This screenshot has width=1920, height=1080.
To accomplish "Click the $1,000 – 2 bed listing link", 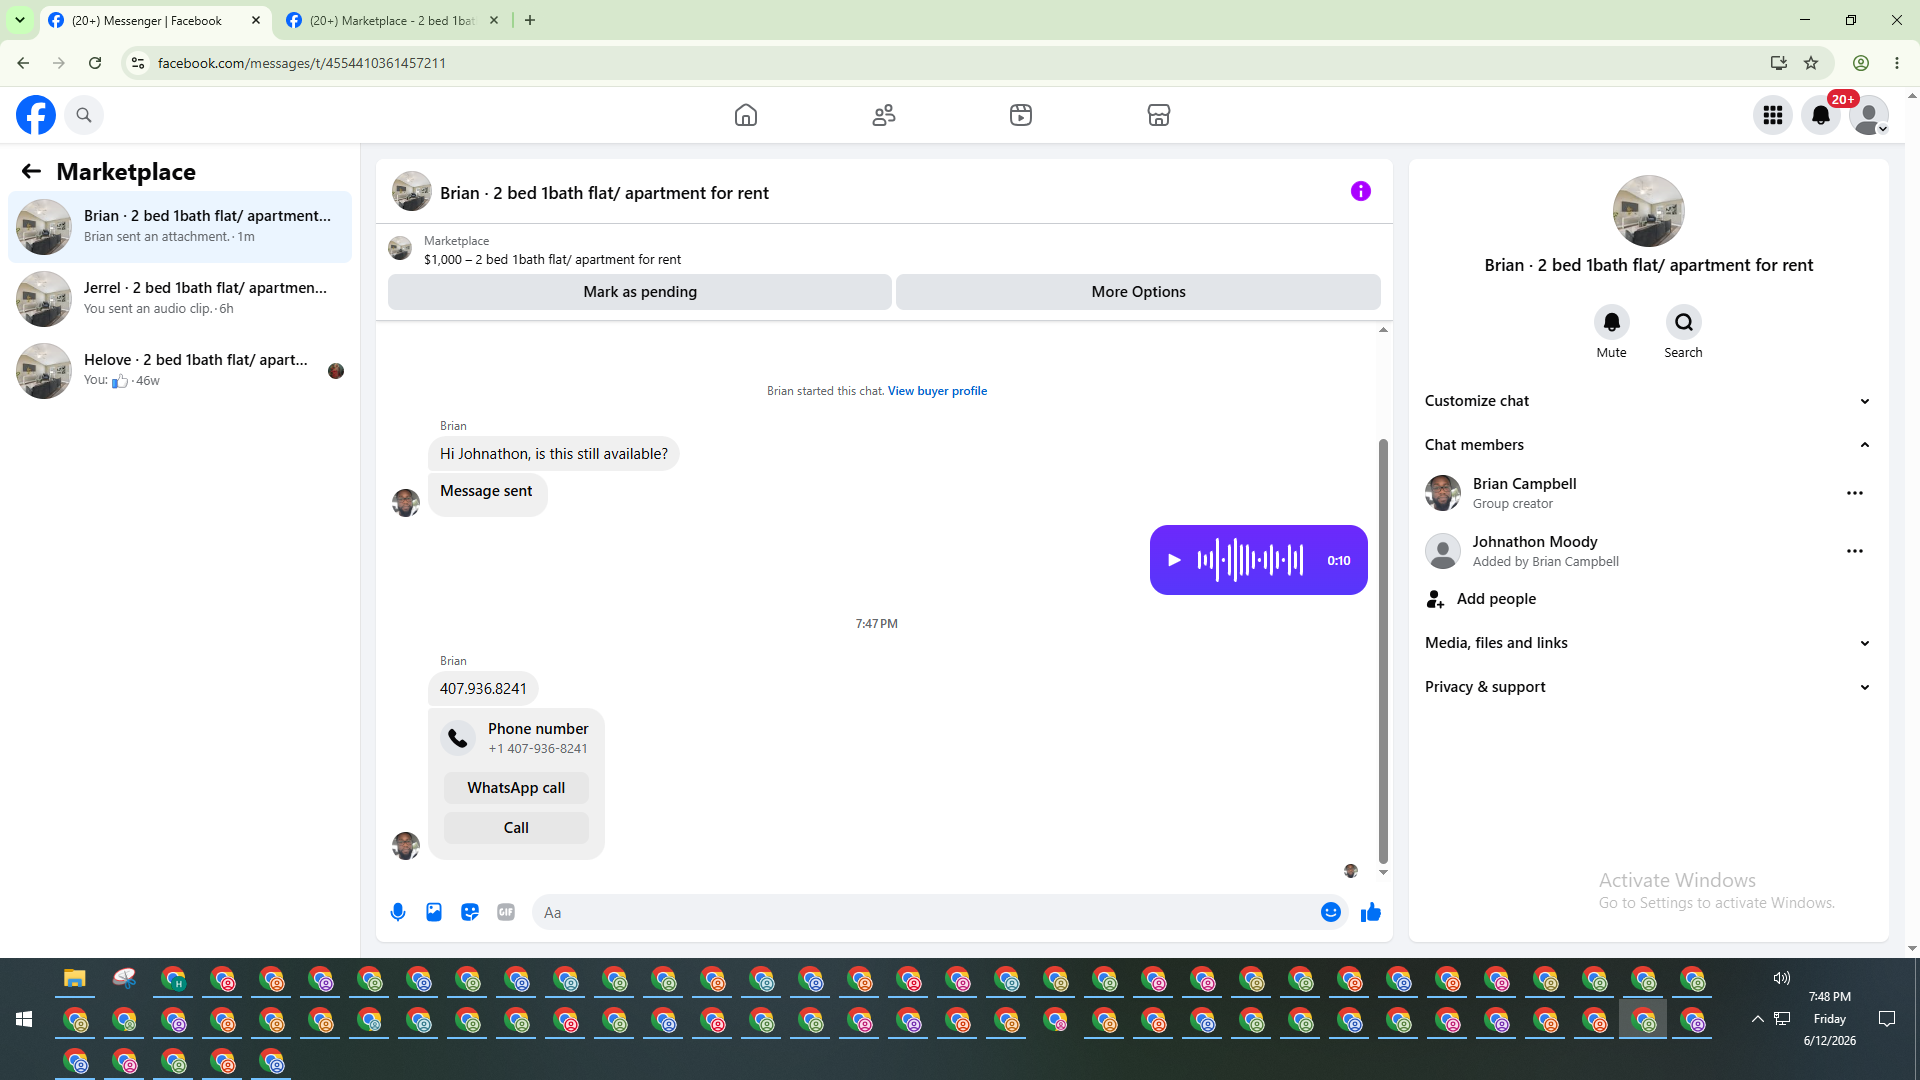I will point(552,259).
